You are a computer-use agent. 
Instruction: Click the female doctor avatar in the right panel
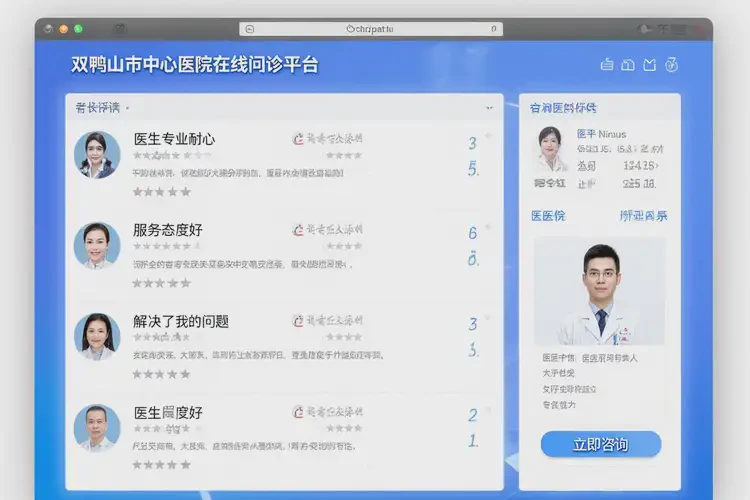(x=550, y=149)
